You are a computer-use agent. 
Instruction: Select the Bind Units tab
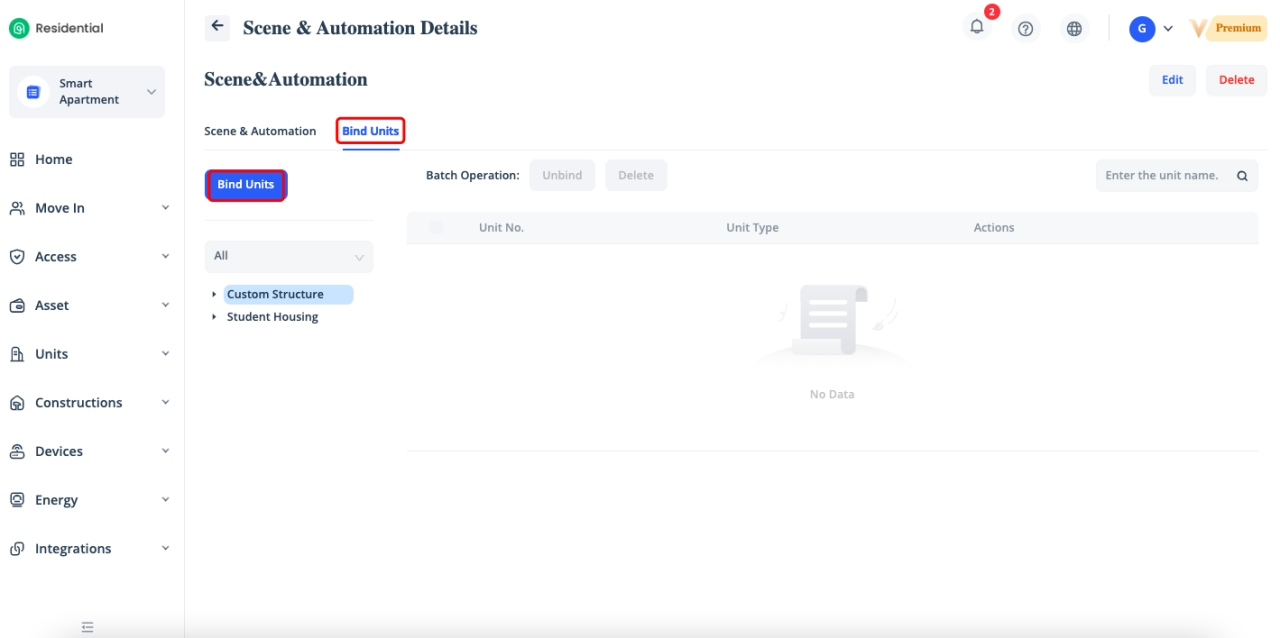370,131
